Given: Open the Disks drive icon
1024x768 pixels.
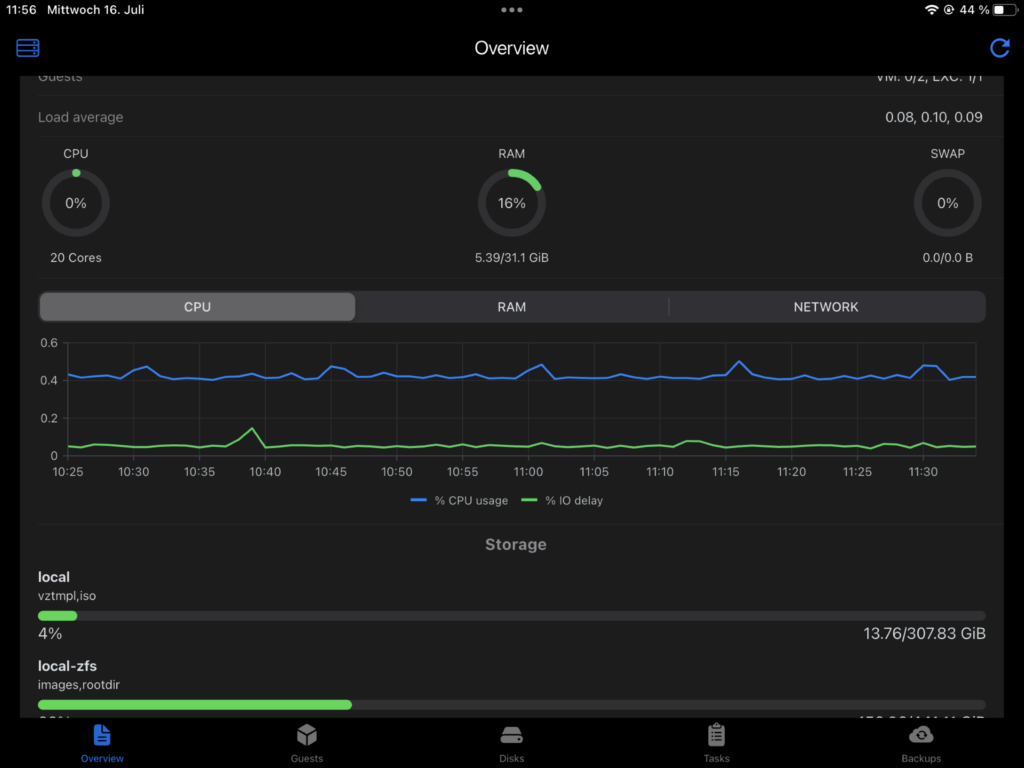Looking at the screenshot, I should pos(511,736).
